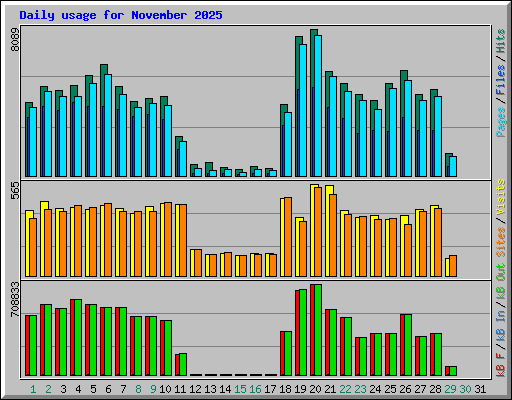Click day 15 on the x-axis
This screenshot has width=512, height=400.
tap(240, 389)
